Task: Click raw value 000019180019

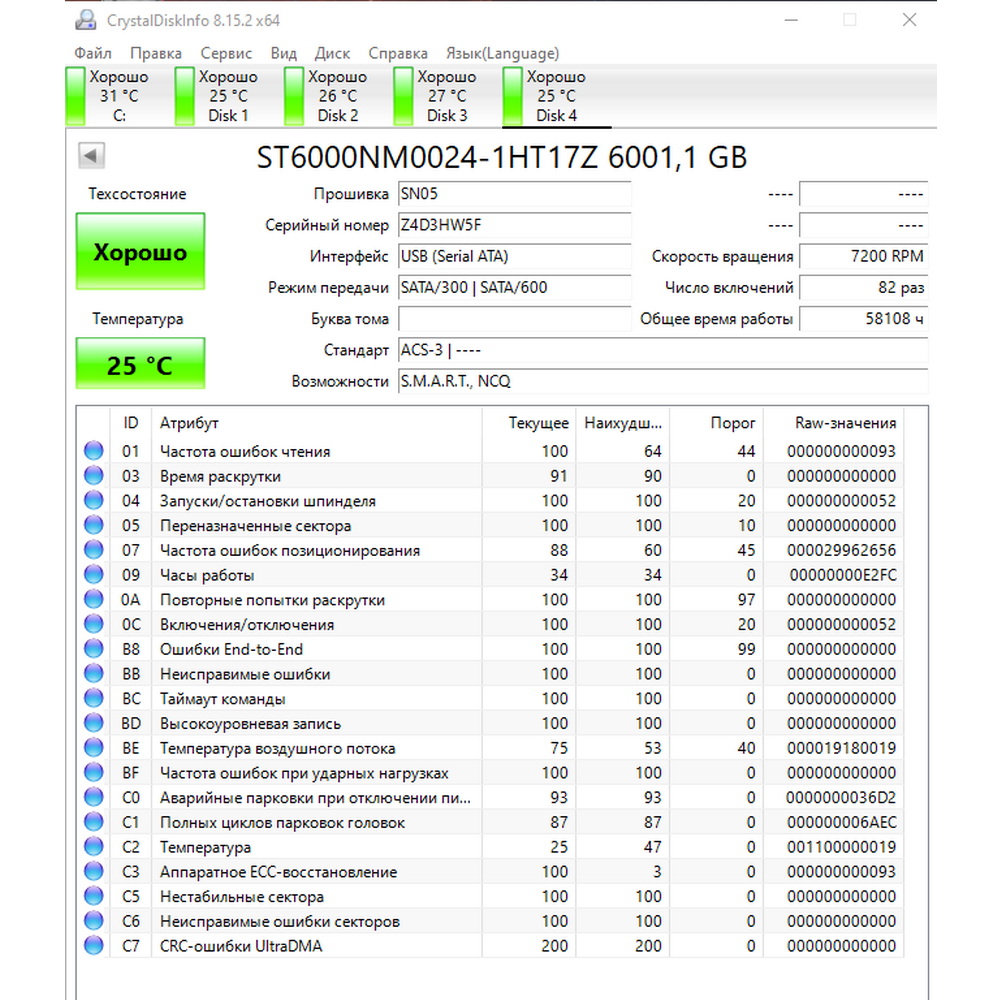Action: pyautogui.click(x=841, y=748)
